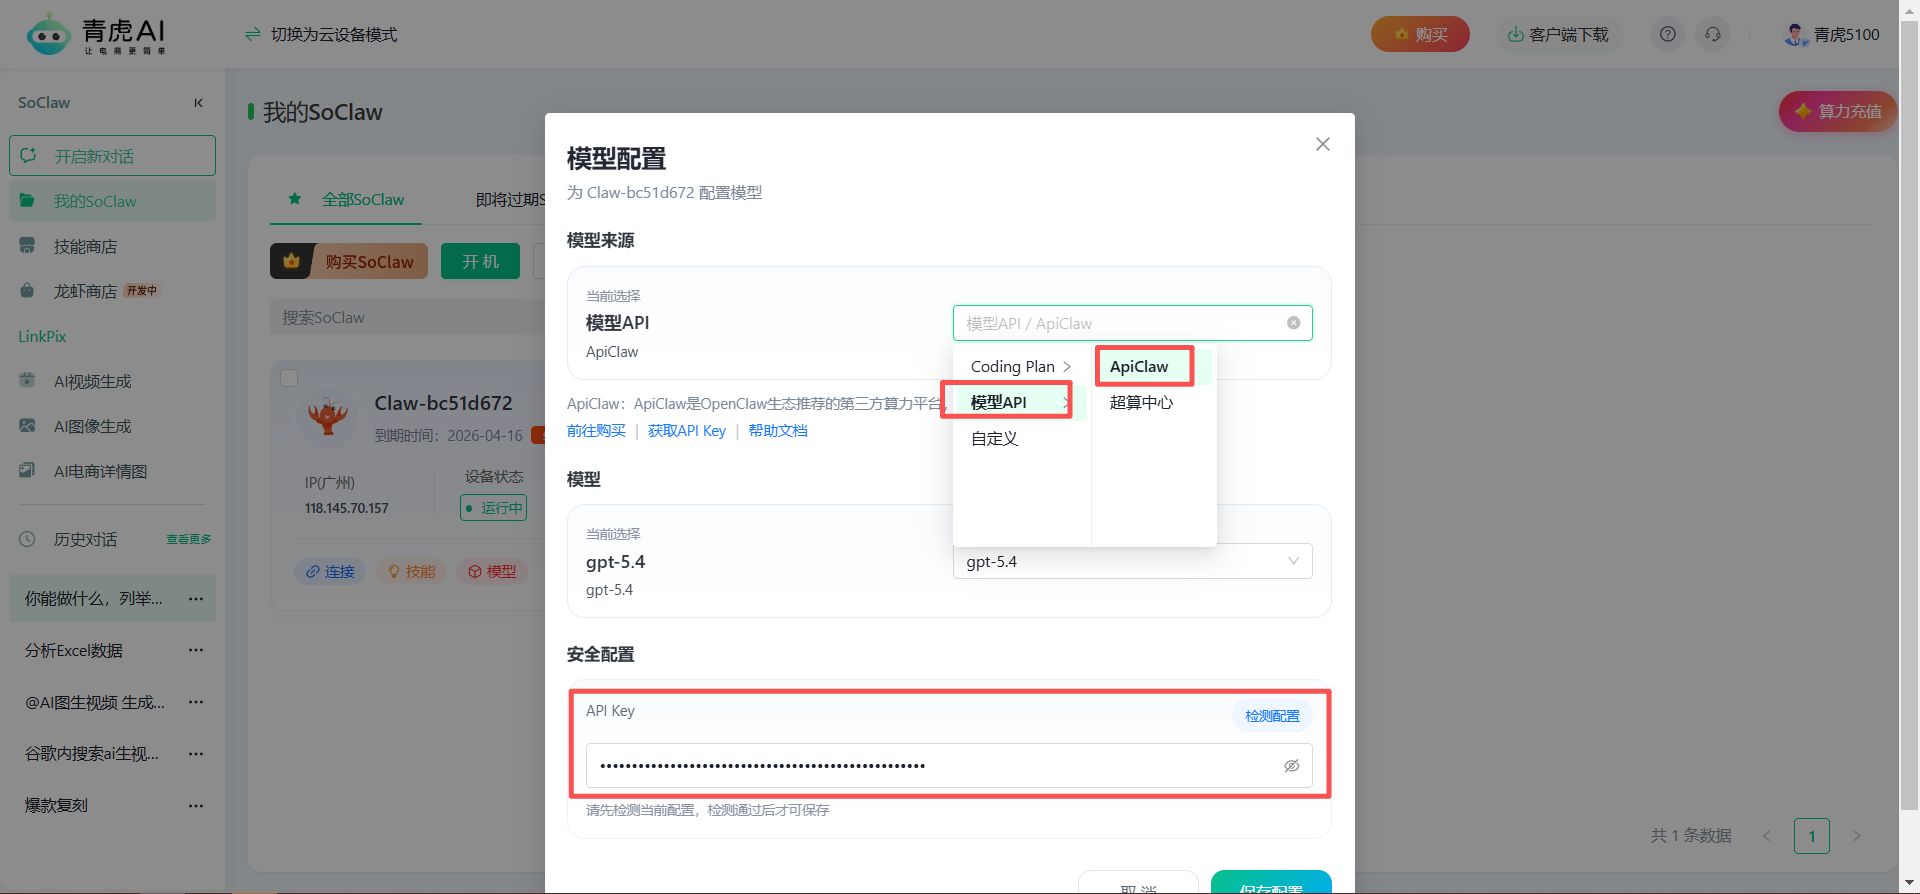This screenshot has height=894, width=1920.
Task: Click page number 1 in pagination
Action: [x=1812, y=836]
